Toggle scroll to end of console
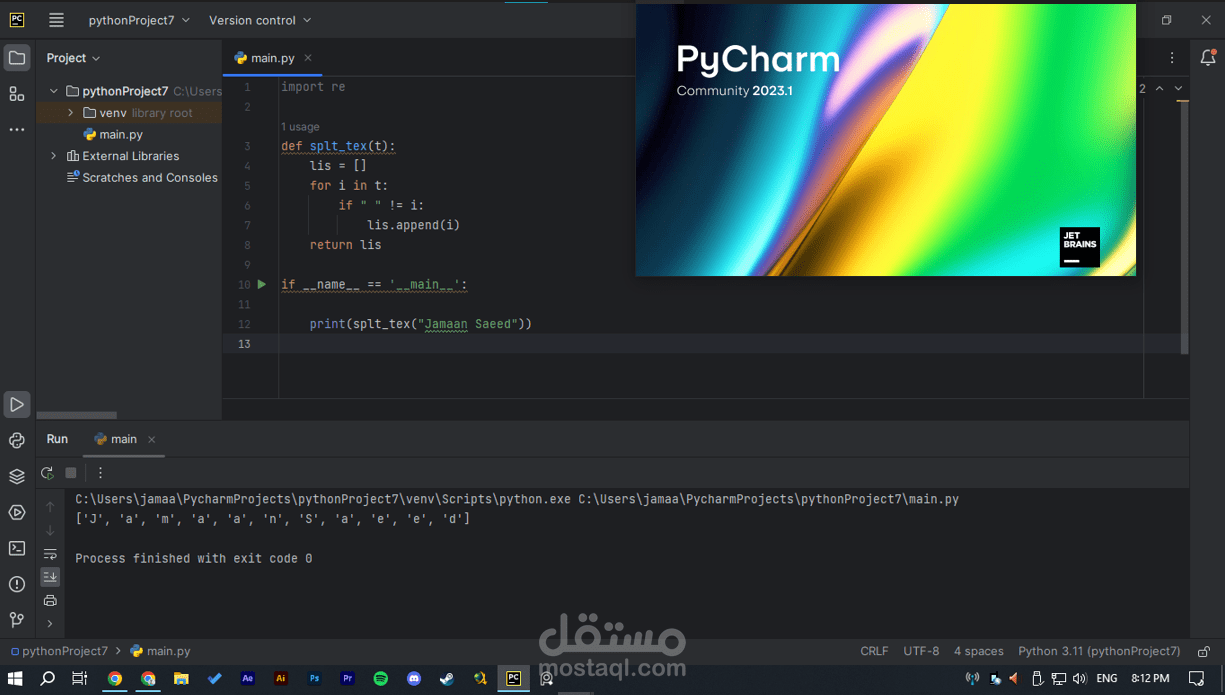The width and height of the screenshot is (1225, 695). click(50, 577)
